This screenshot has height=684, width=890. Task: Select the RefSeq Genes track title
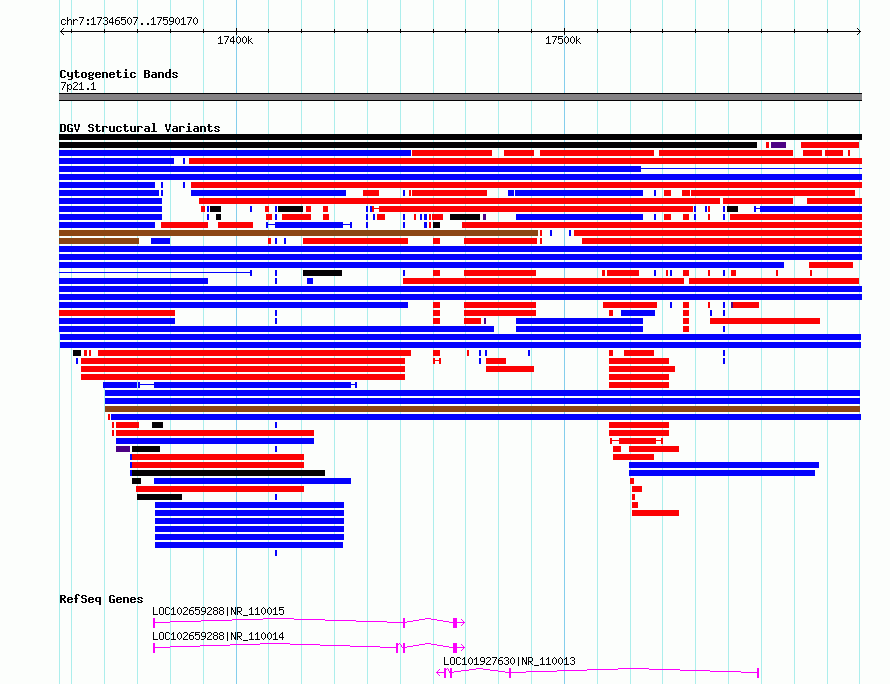[x=101, y=599]
